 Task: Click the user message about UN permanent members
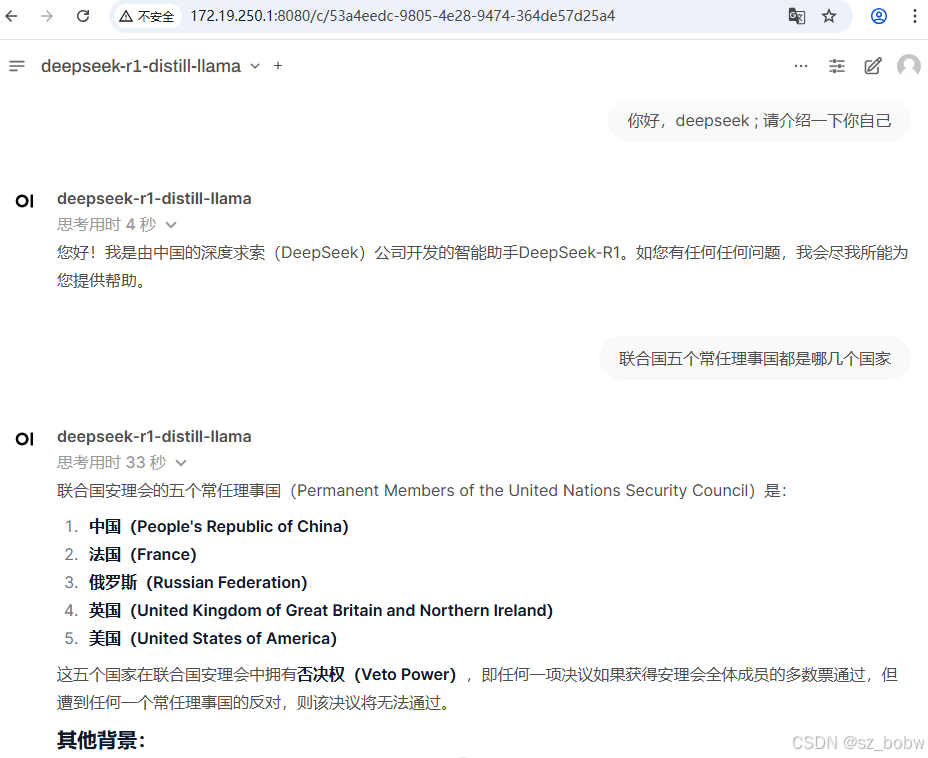click(755, 359)
